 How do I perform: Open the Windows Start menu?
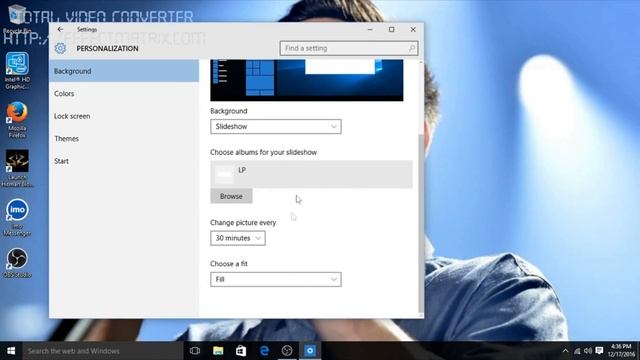(11, 351)
